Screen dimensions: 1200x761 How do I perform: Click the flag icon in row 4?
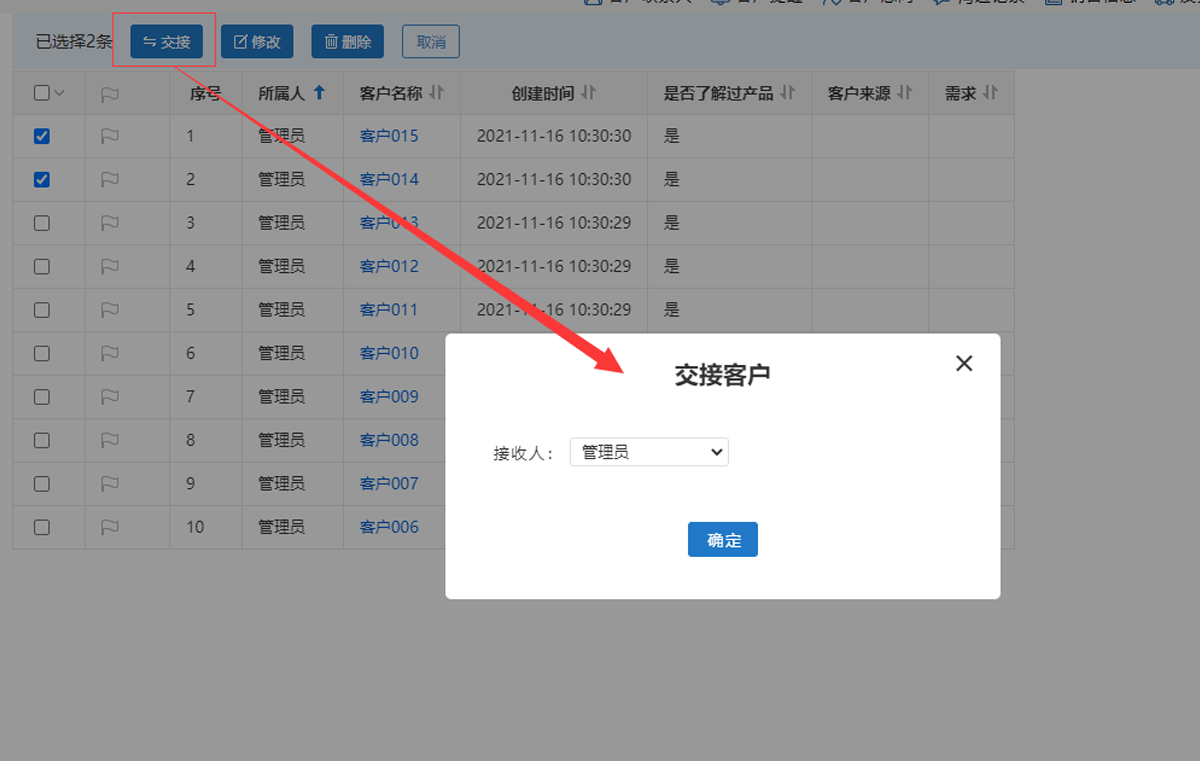pos(110,266)
